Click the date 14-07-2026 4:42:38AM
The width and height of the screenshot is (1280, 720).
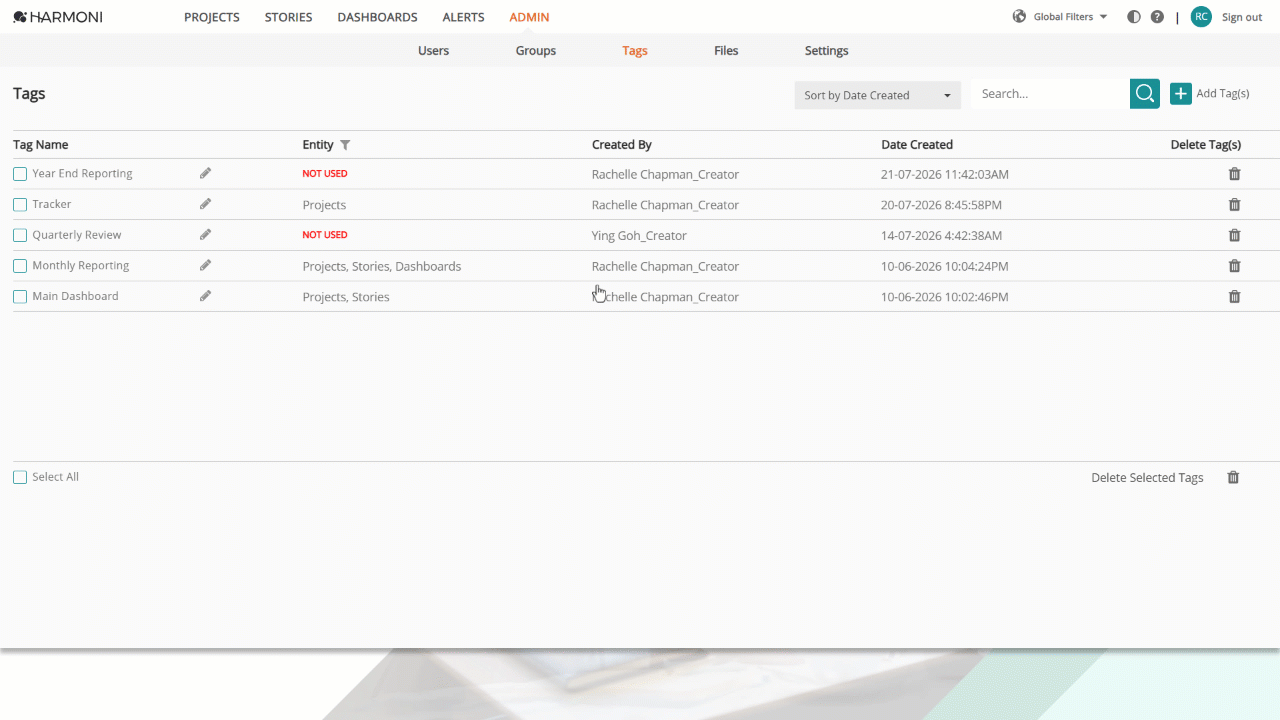(941, 236)
